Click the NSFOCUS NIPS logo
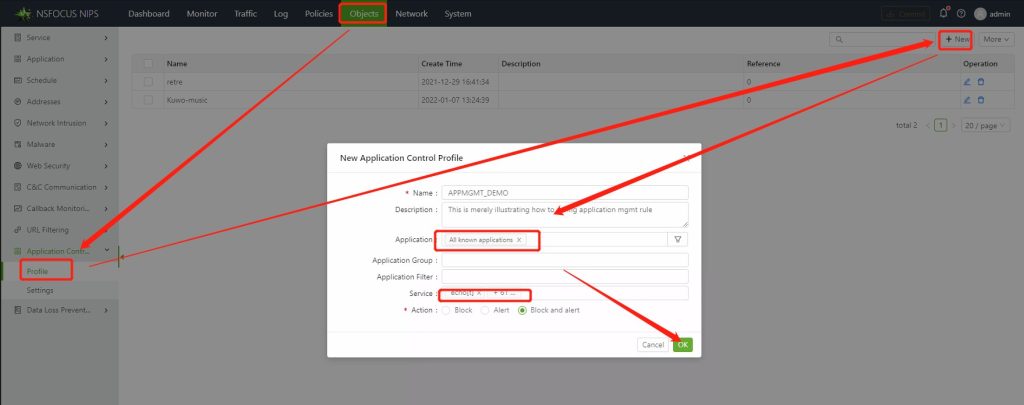Viewport: 1024px width, 405px height. pos(57,14)
